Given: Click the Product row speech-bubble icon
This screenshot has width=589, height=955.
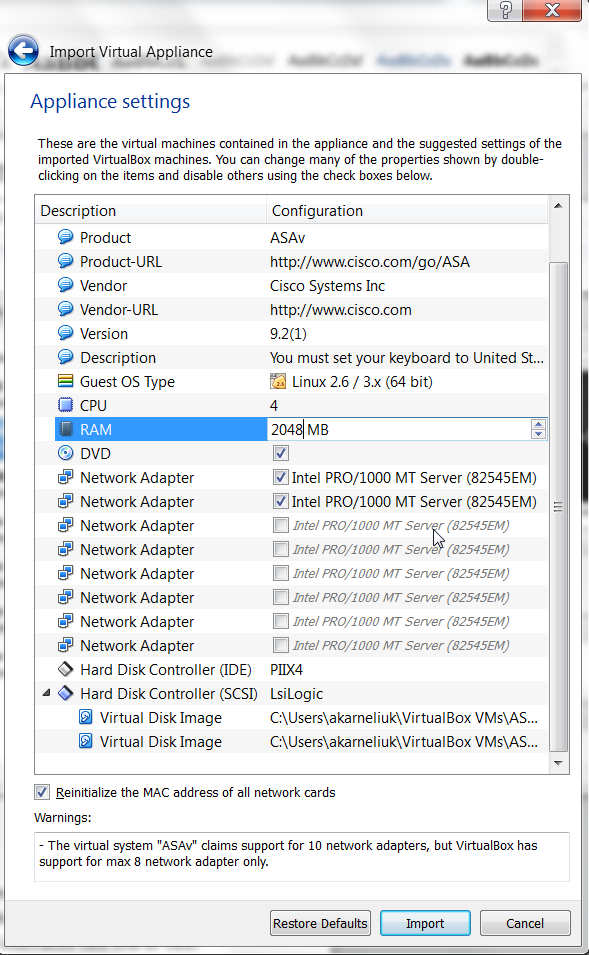Looking at the screenshot, I should tap(65, 237).
